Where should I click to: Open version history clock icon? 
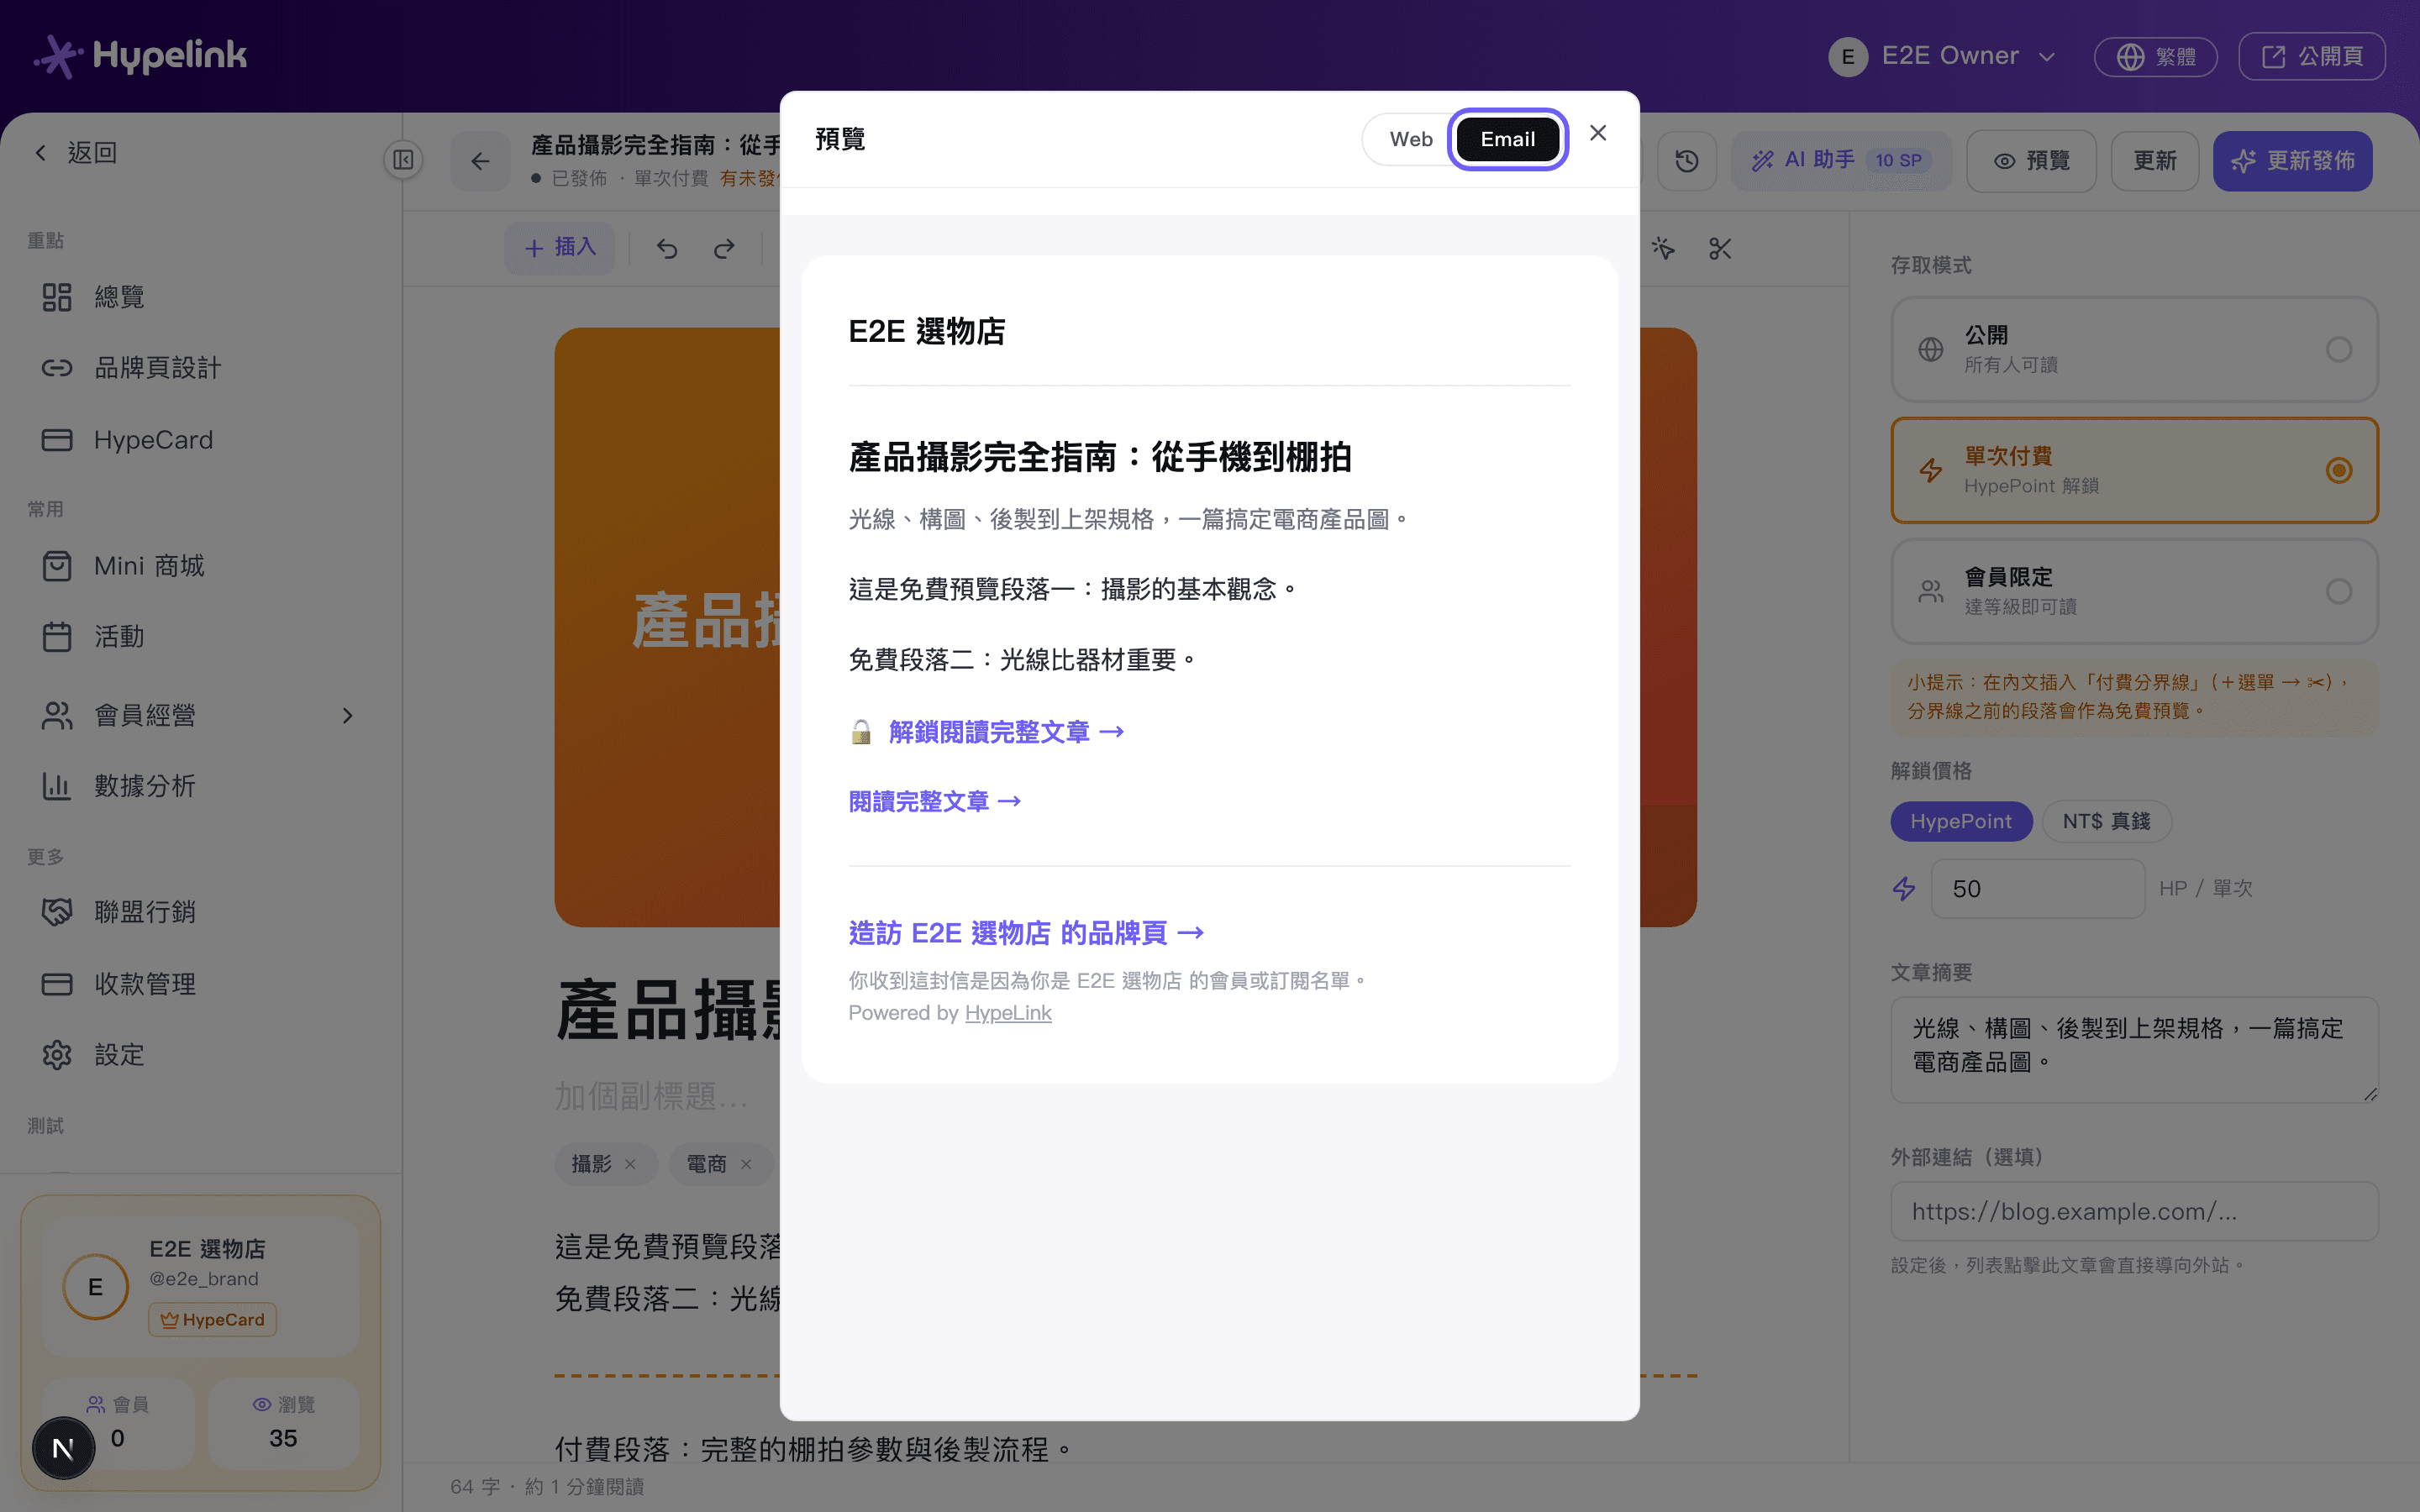click(x=1687, y=161)
